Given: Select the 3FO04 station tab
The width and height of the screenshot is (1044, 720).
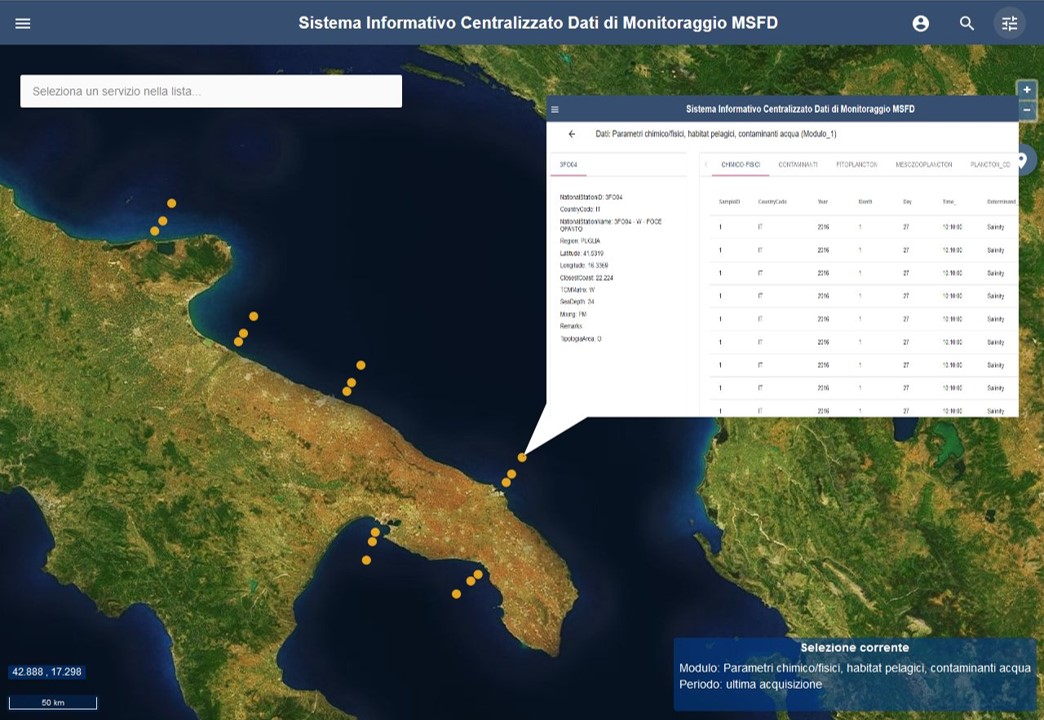Looking at the screenshot, I should [x=569, y=164].
